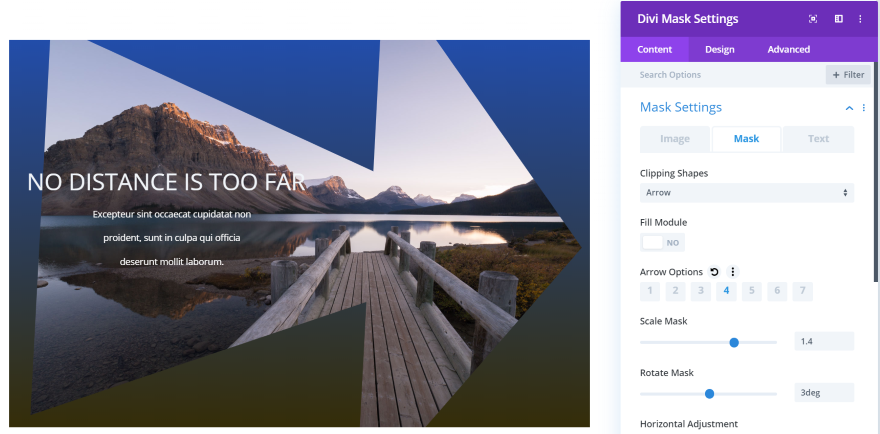880x434 pixels.
Task: Select the Text sub-tab
Action: coord(818,139)
